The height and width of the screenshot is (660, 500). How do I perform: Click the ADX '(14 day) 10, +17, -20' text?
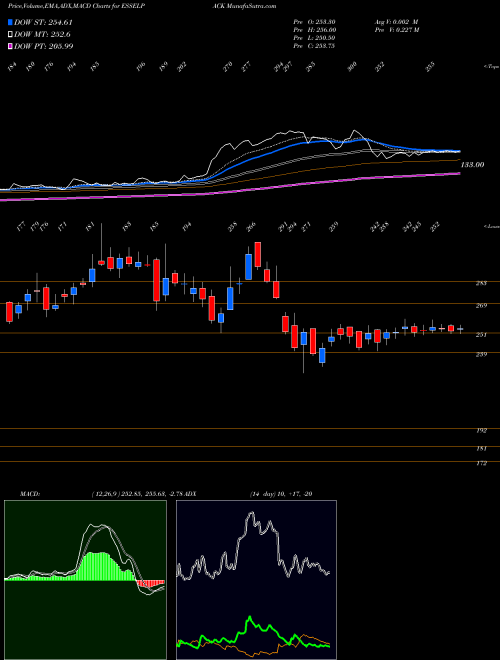(280, 494)
